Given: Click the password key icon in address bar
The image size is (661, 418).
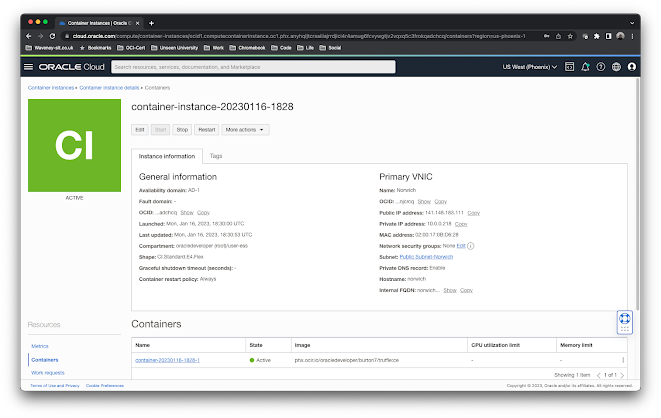Looking at the screenshot, I should coord(547,36).
